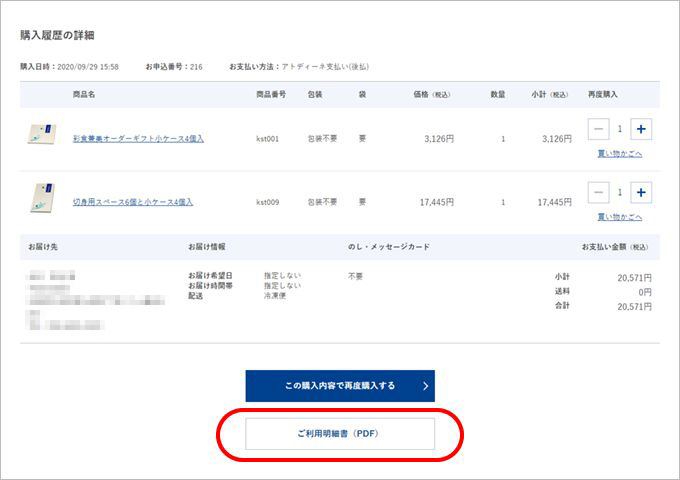Download the ご利用明細書（PDF）statement
Viewport: 680px width, 480px height.
(x=340, y=434)
